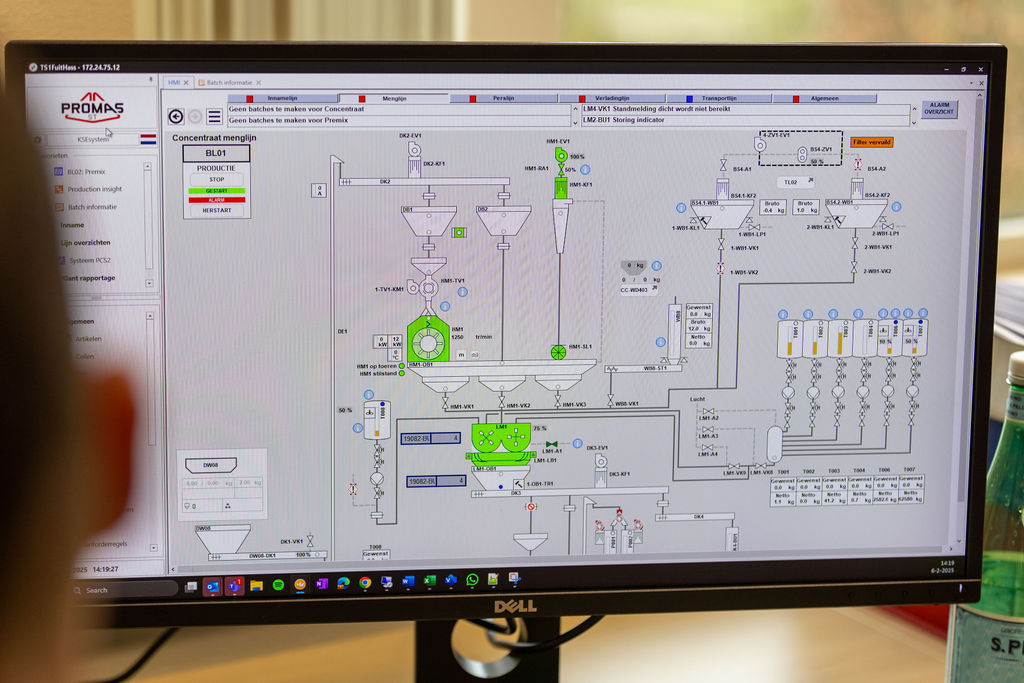Toggle the B54-A2 valve with red alert
The width and height of the screenshot is (1024, 683).
click(x=857, y=163)
